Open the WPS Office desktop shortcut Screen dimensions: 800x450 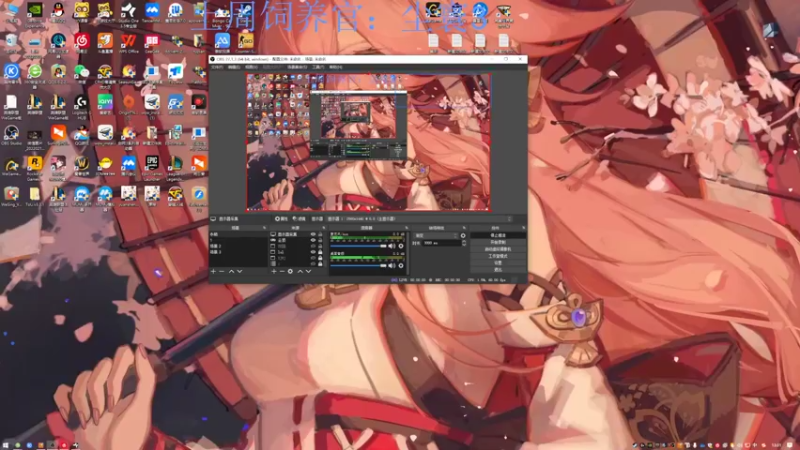[x=129, y=43]
